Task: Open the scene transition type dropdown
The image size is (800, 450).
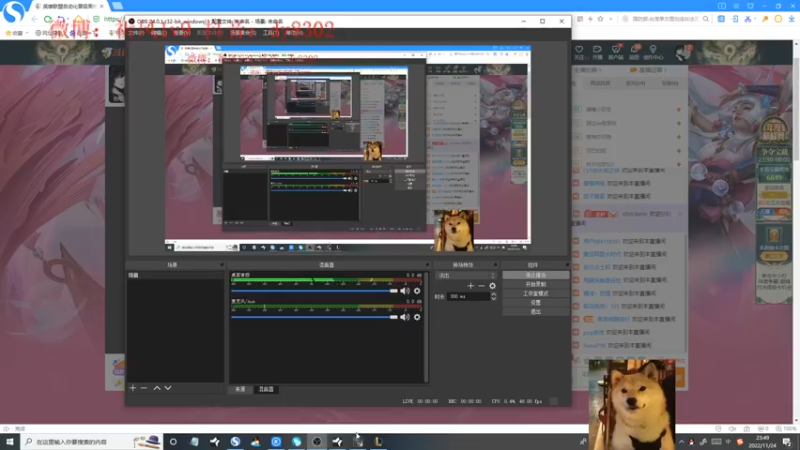Action: pos(466,276)
